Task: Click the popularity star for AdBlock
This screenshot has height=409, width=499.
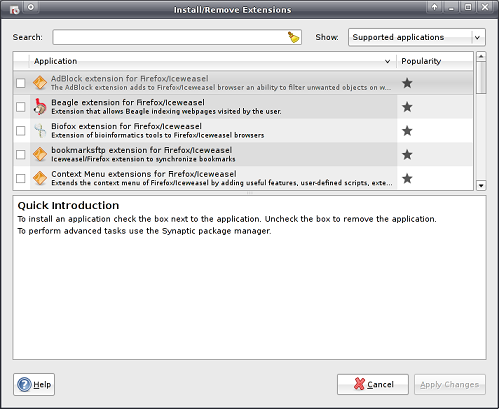Action: click(x=407, y=83)
